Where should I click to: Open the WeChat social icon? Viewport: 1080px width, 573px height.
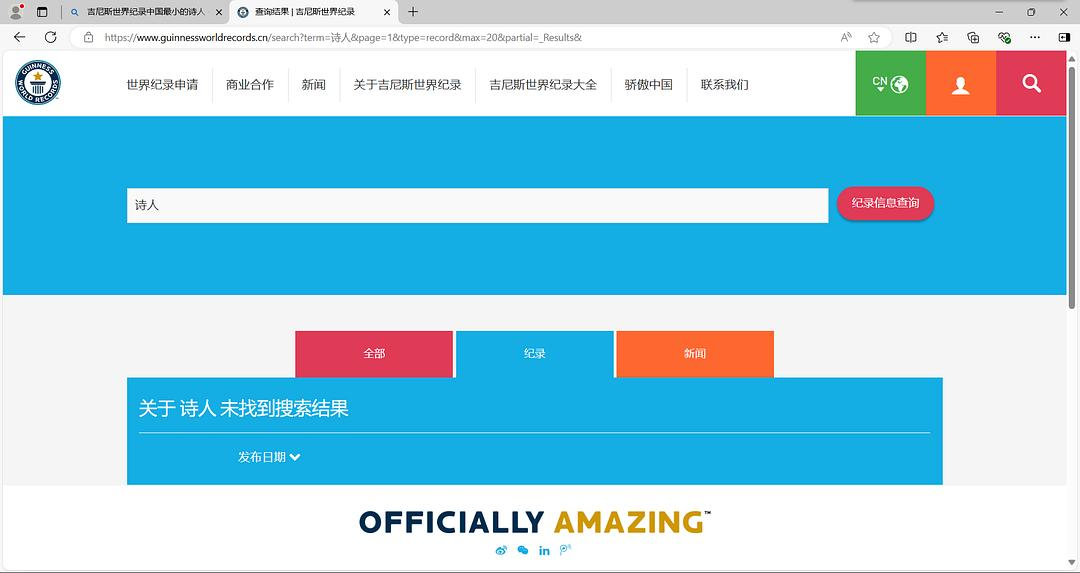[523, 550]
